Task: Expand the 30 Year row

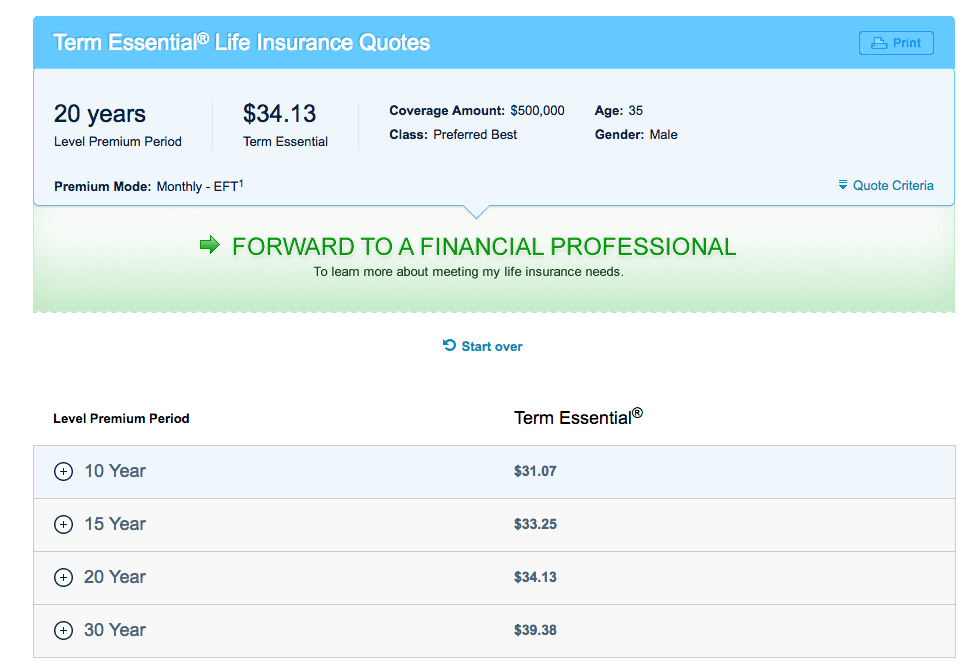Action: click(x=63, y=631)
